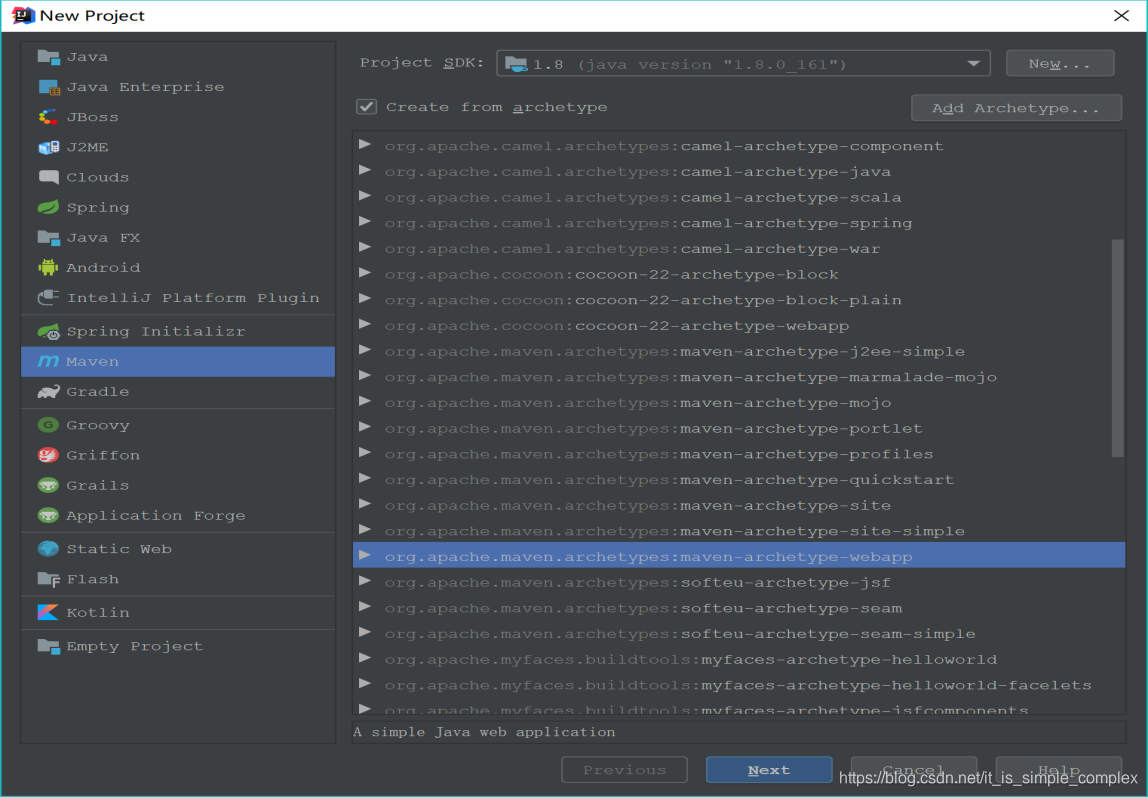Click the Previous button
The width and height of the screenshot is (1148, 797).
625,770
